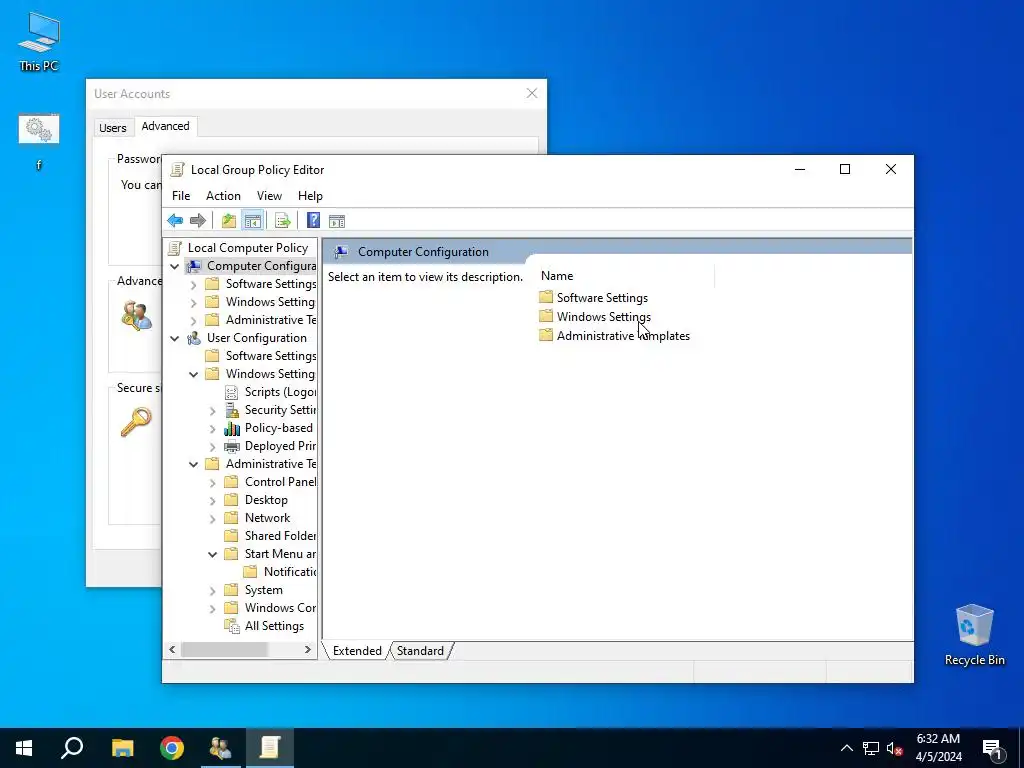1024x768 pixels.
Task: Click the taskbar Search icon
Action: tap(72, 748)
